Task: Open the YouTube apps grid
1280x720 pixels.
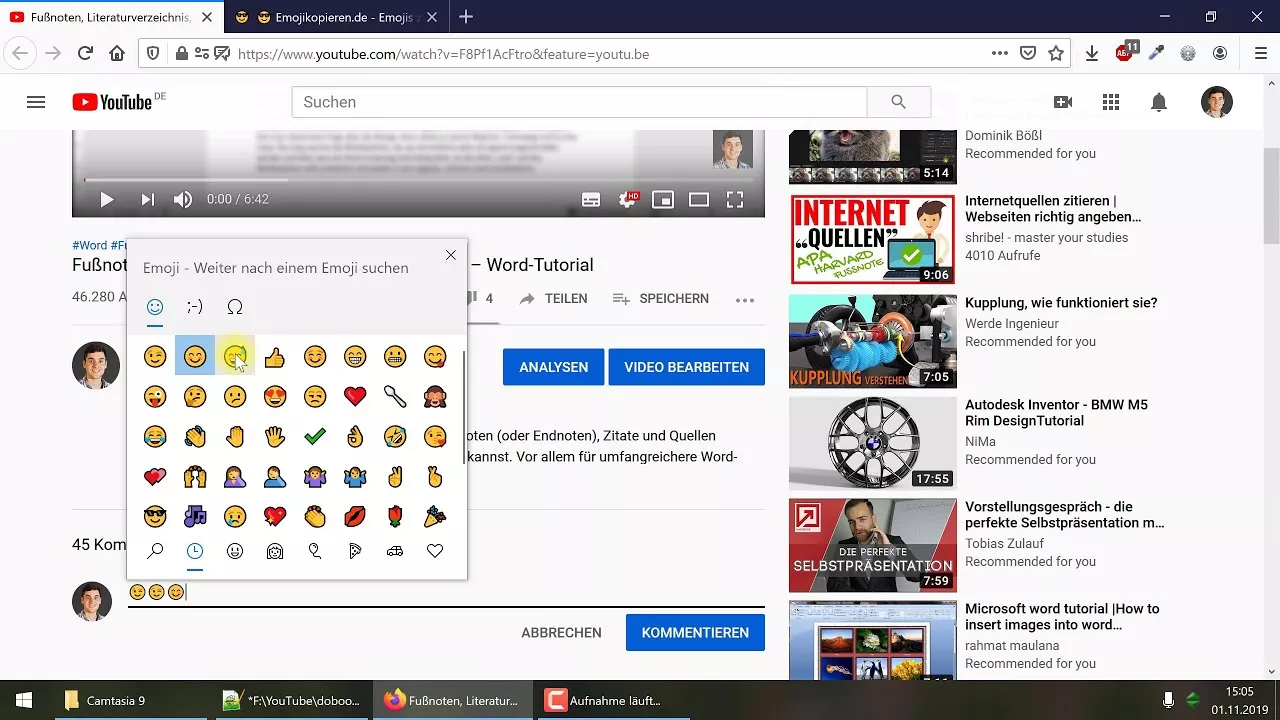Action: (x=1110, y=102)
